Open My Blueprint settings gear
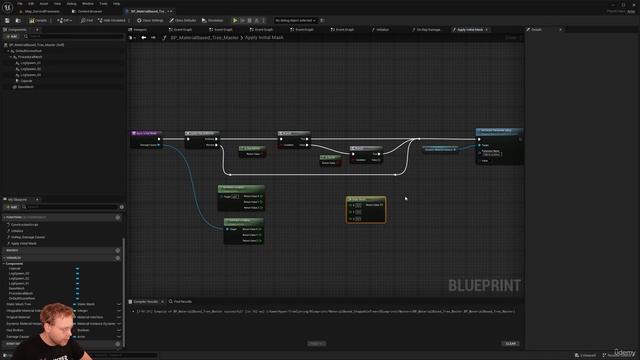Screen dimensions: 640x360 pyautogui.click(x=122, y=207)
